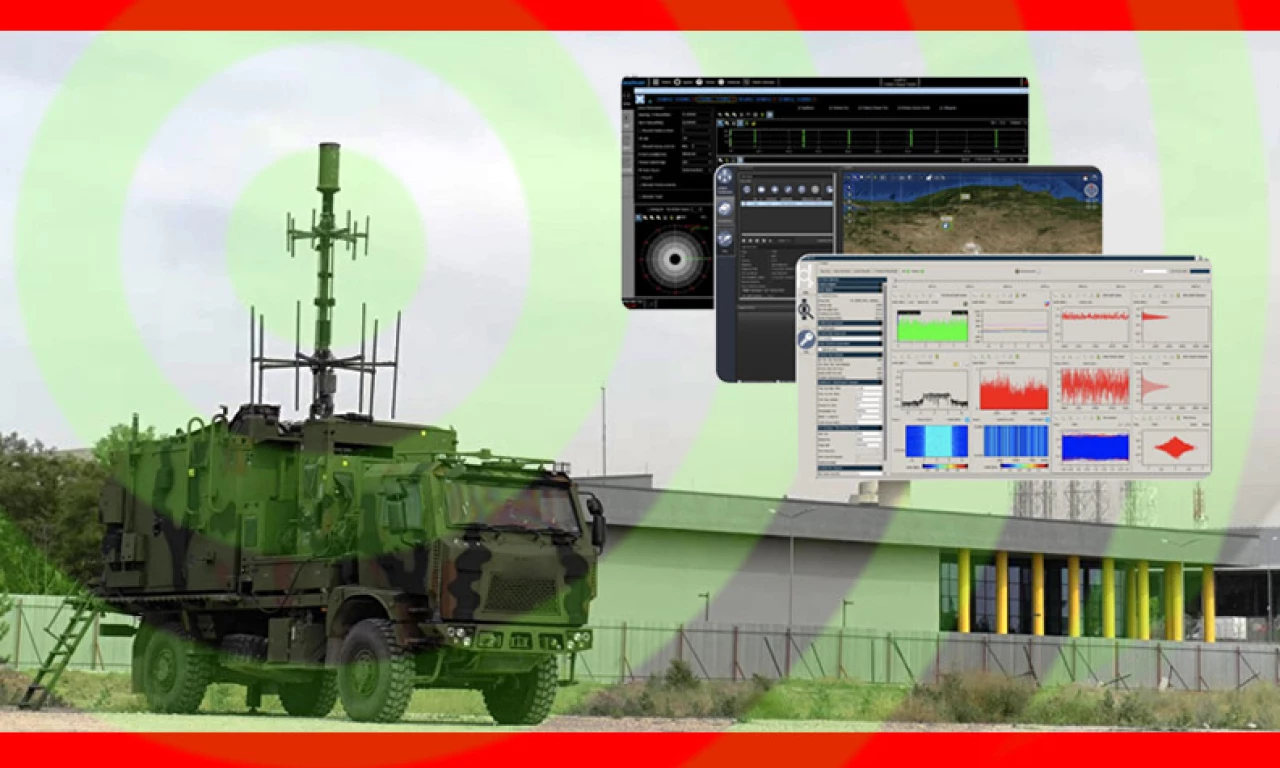Screen dimensions: 1280x768
Task: Click the rainbow color scale under the waterfall display
Action: [943, 466]
